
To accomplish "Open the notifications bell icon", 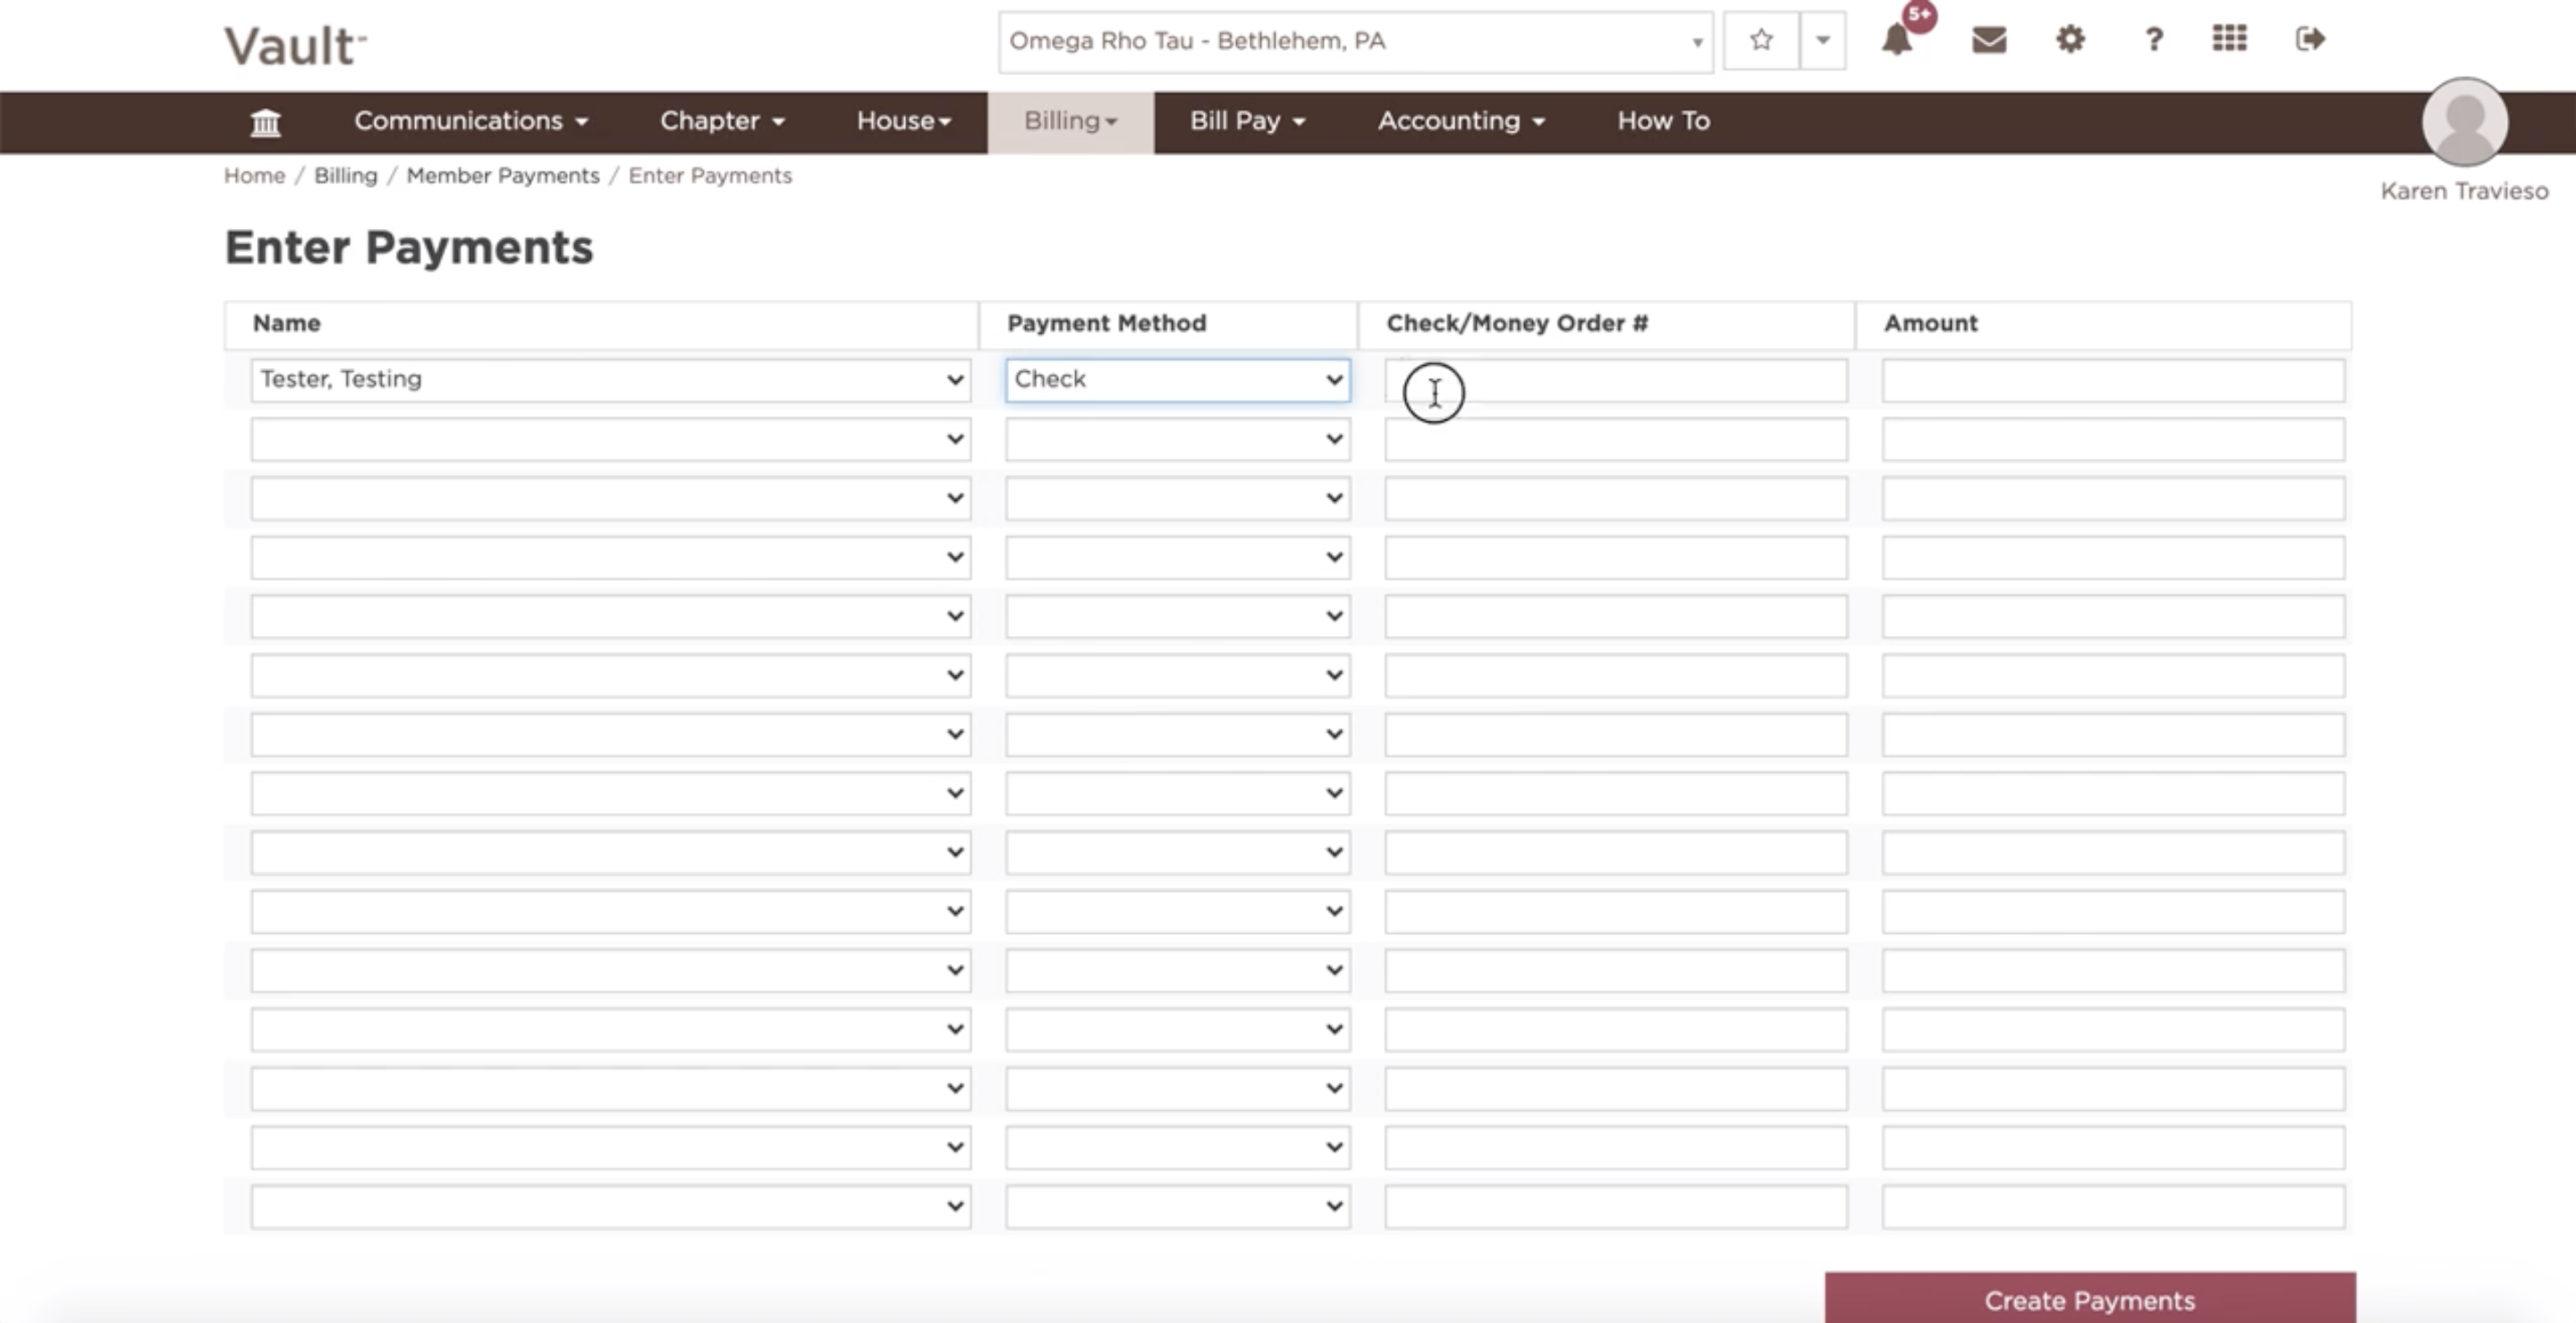I will pyautogui.click(x=1897, y=40).
